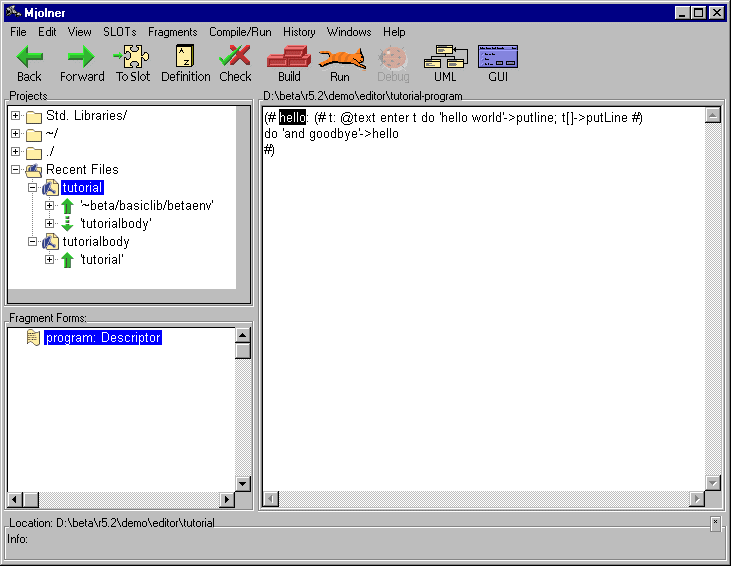This screenshot has width=731, height=566.
Task: Click the highlighted 'hello' text in editor
Action: point(292,118)
